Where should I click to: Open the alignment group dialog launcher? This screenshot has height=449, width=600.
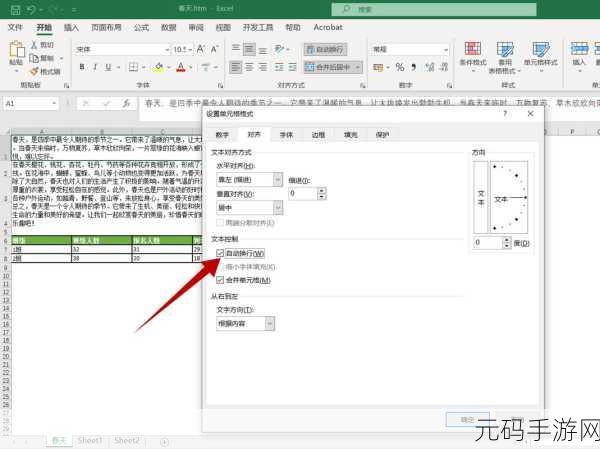[x=362, y=85]
